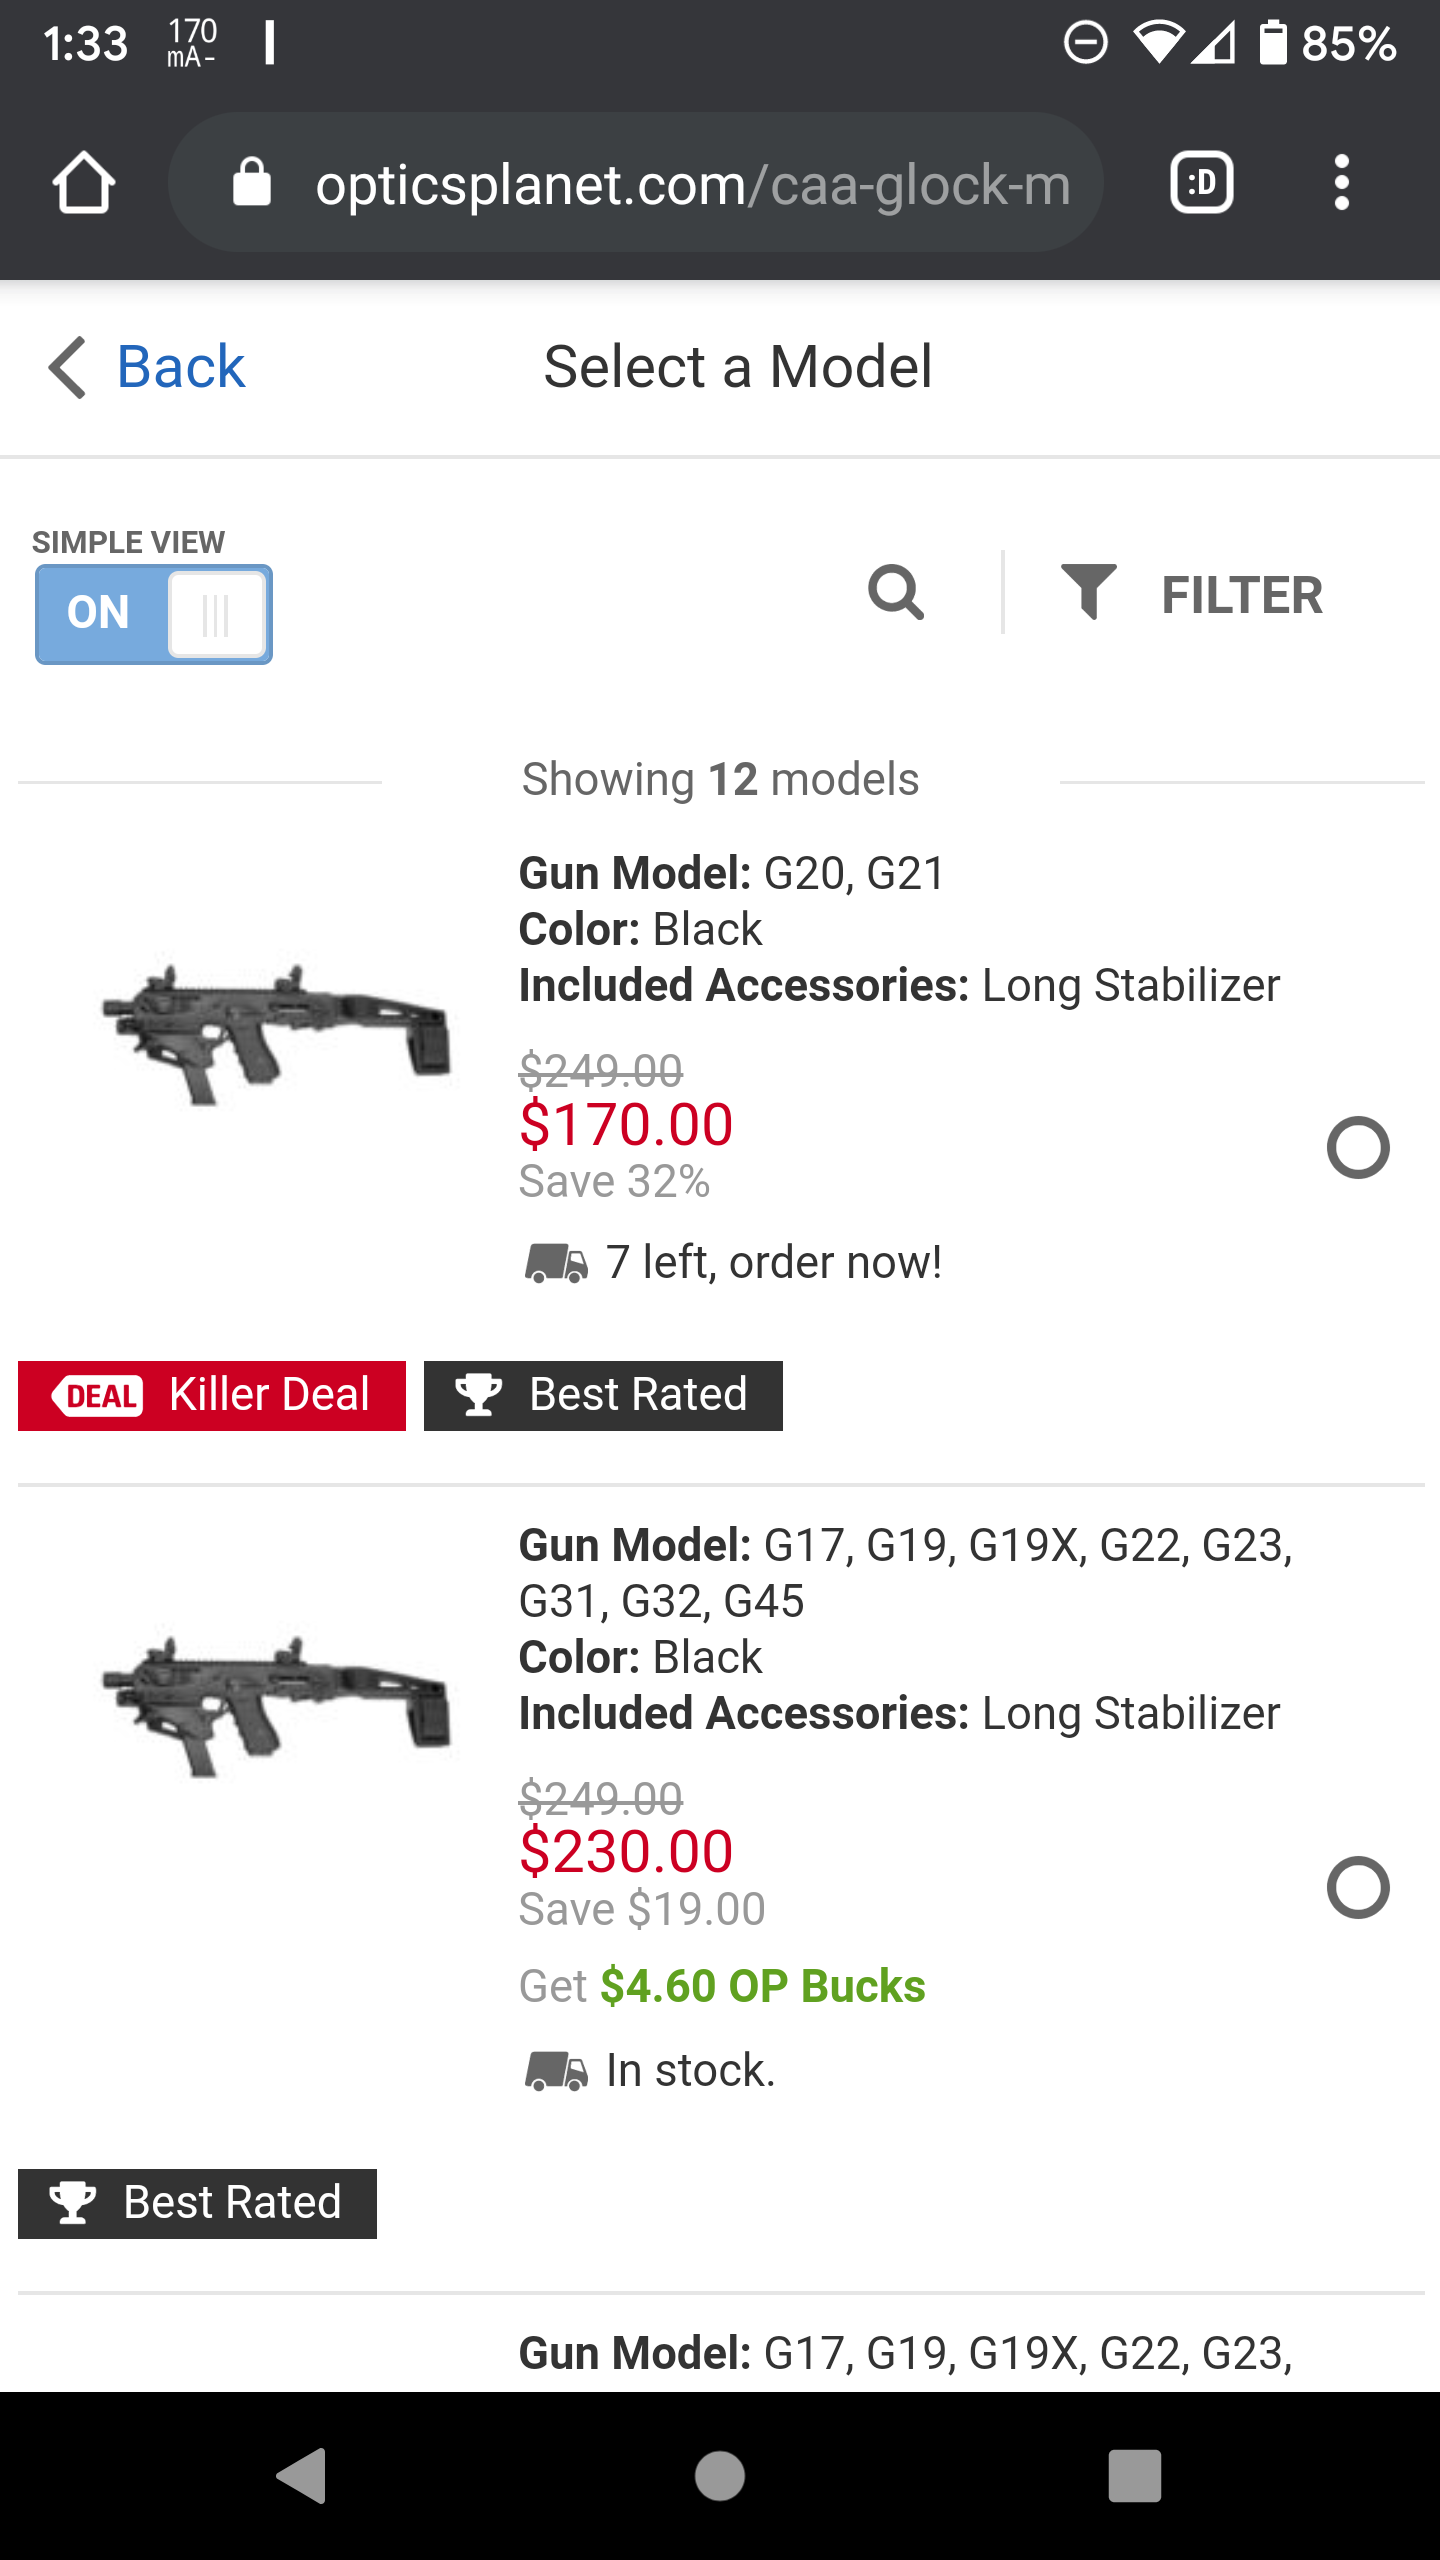1440x2560 pixels.
Task: Open the browser tab switcher
Action: (1201, 183)
